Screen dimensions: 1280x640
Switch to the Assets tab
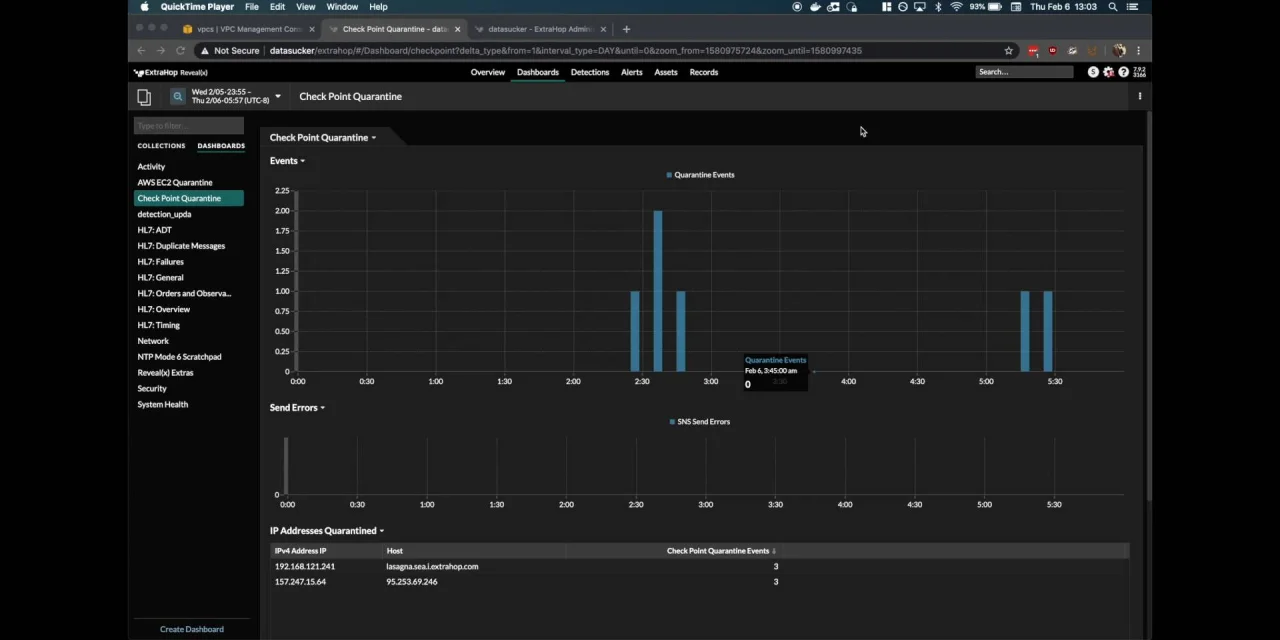[666, 72]
